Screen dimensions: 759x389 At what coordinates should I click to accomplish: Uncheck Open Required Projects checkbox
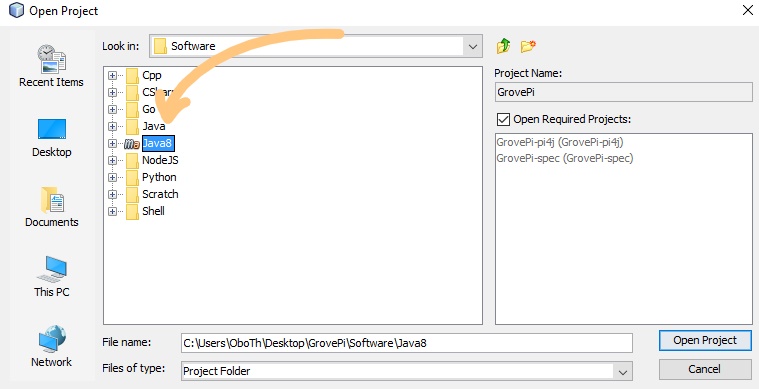coord(503,119)
